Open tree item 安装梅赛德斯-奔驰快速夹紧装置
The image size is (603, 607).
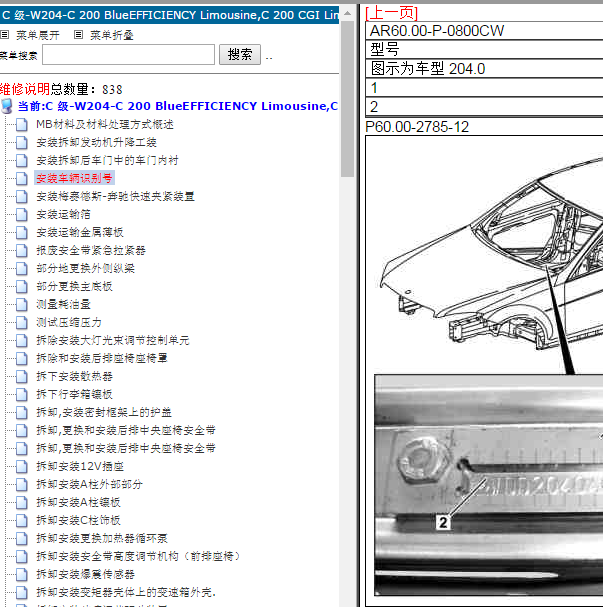115,197
